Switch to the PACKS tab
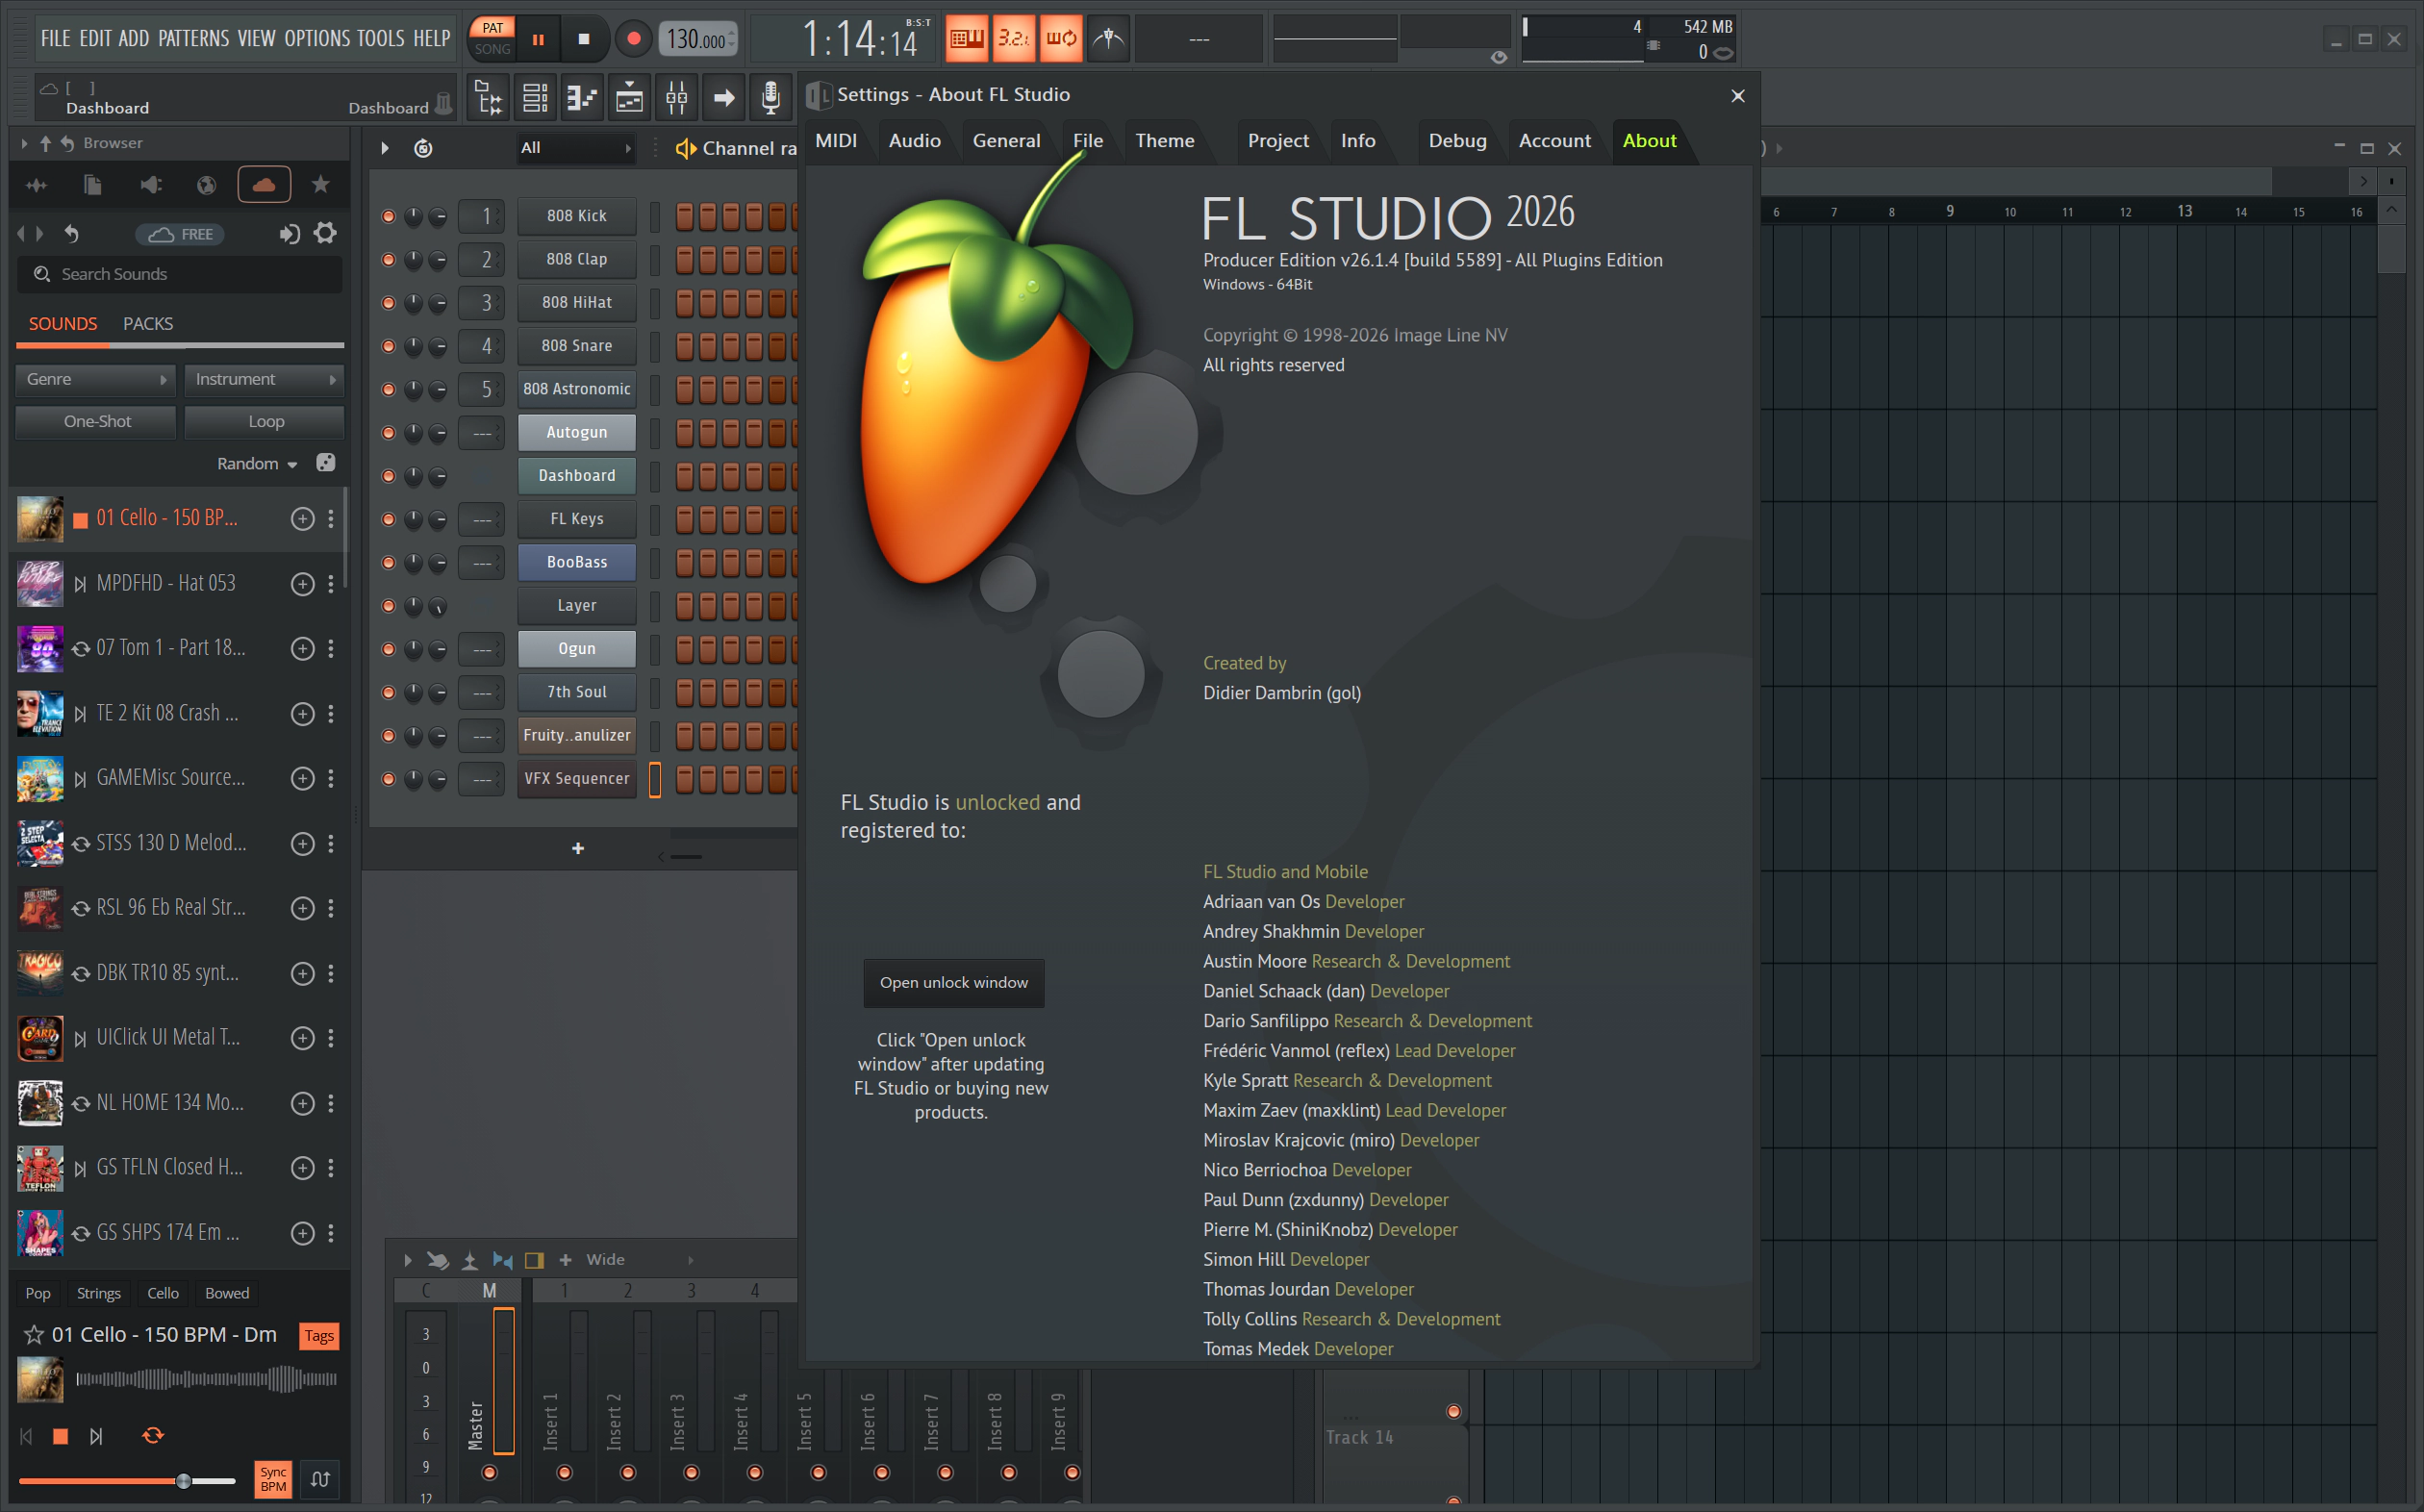2424x1512 pixels. 148,324
